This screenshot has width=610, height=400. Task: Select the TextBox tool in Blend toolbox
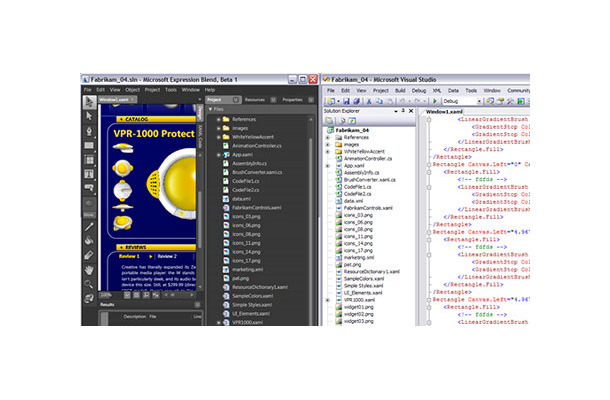(x=89, y=174)
